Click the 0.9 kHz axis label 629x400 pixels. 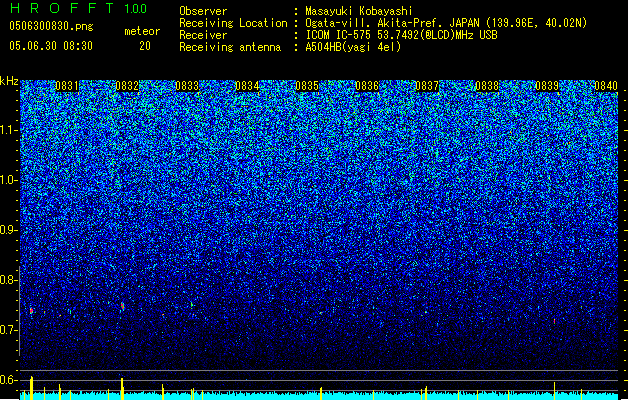click(x=8, y=230)
